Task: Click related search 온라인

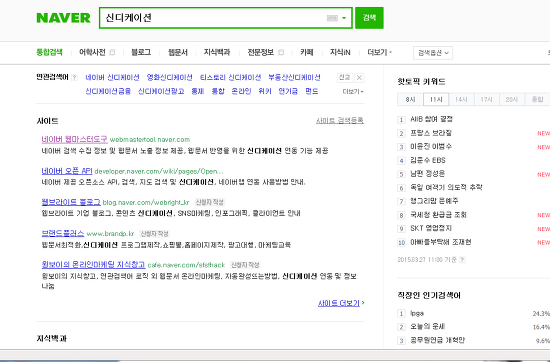Action: tap(241, 91)
